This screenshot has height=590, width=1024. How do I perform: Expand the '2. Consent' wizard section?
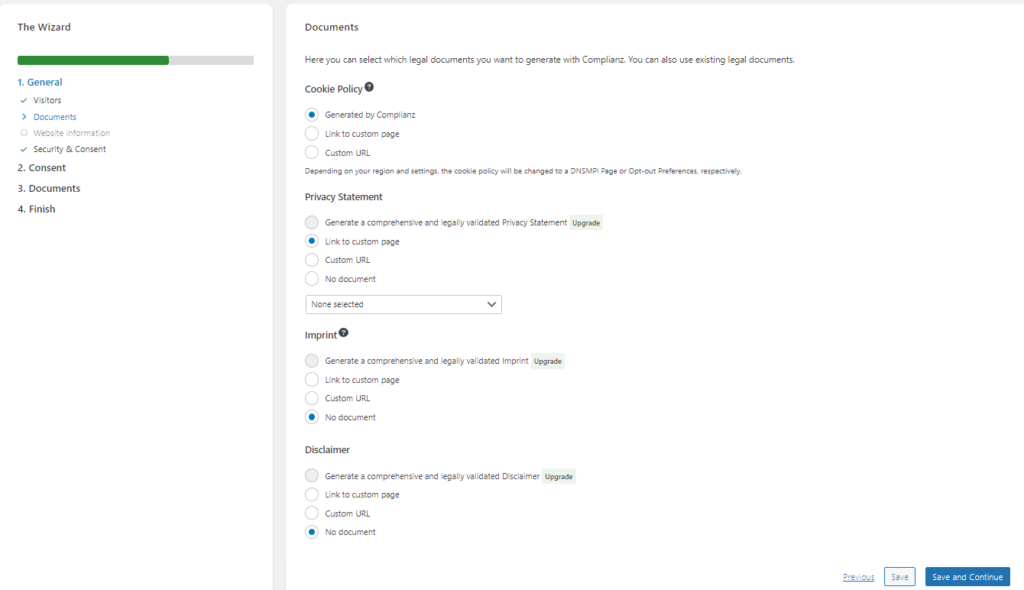click(x=42, y=168)
